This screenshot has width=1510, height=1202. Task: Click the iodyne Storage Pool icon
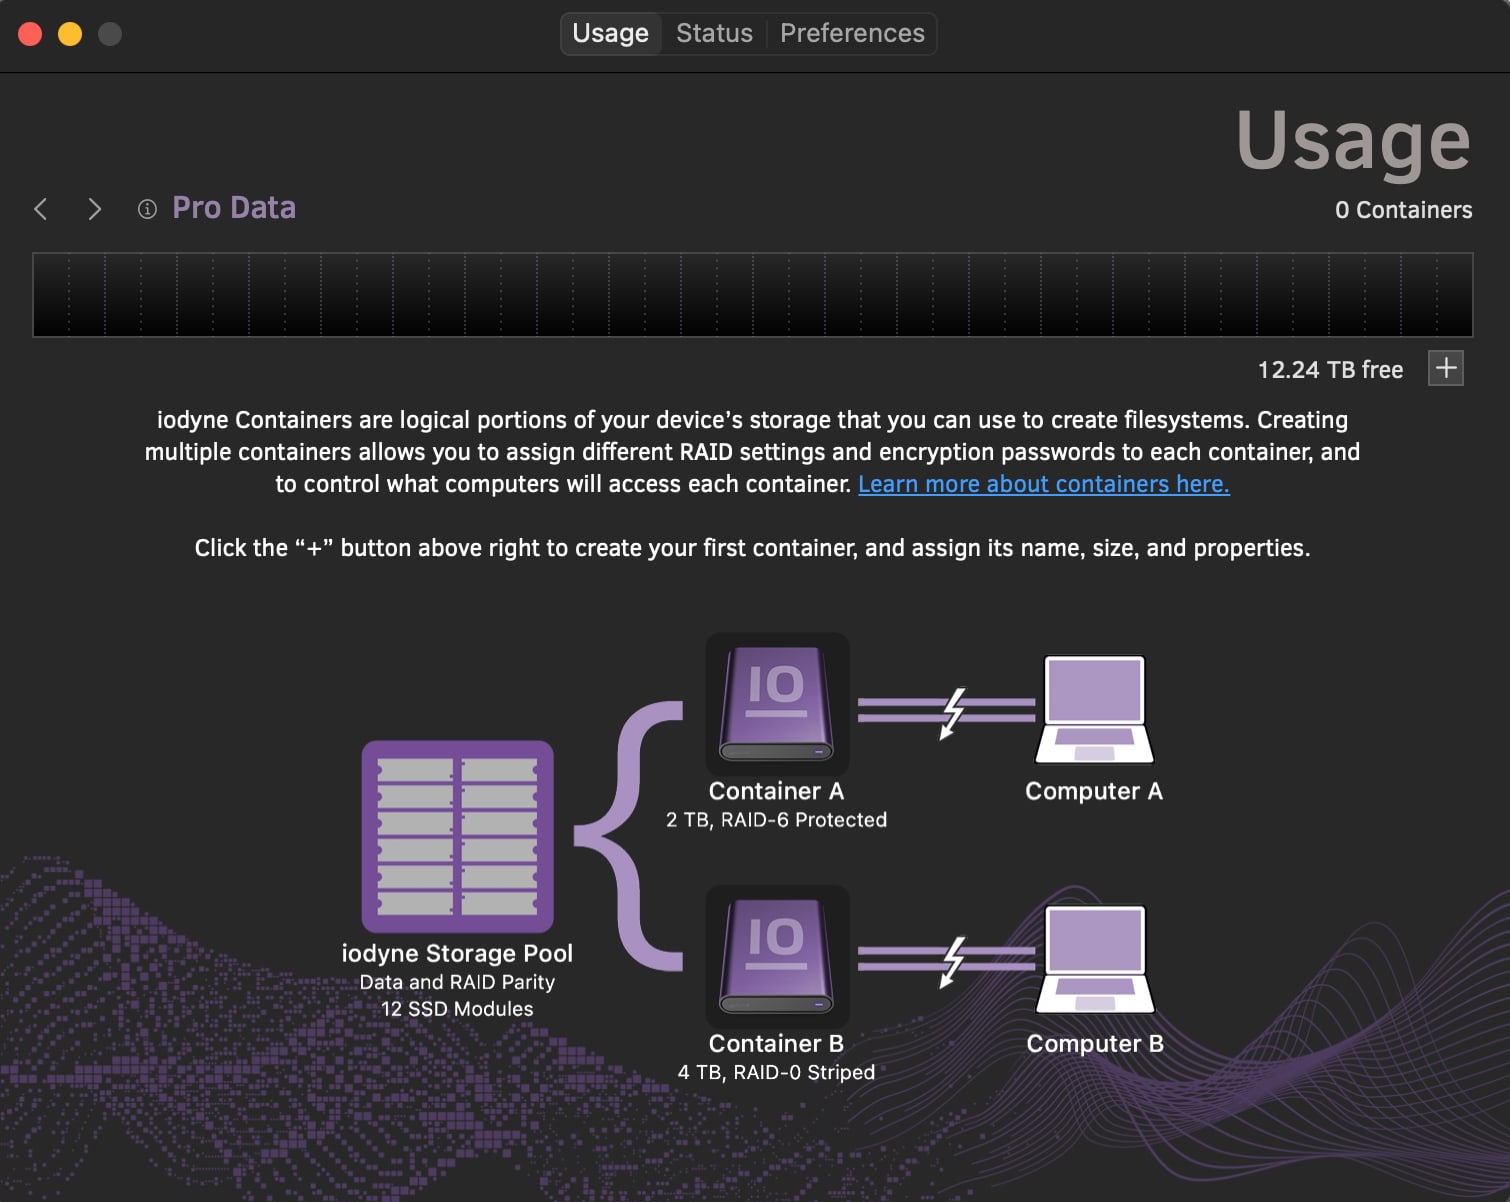[457, 836]
